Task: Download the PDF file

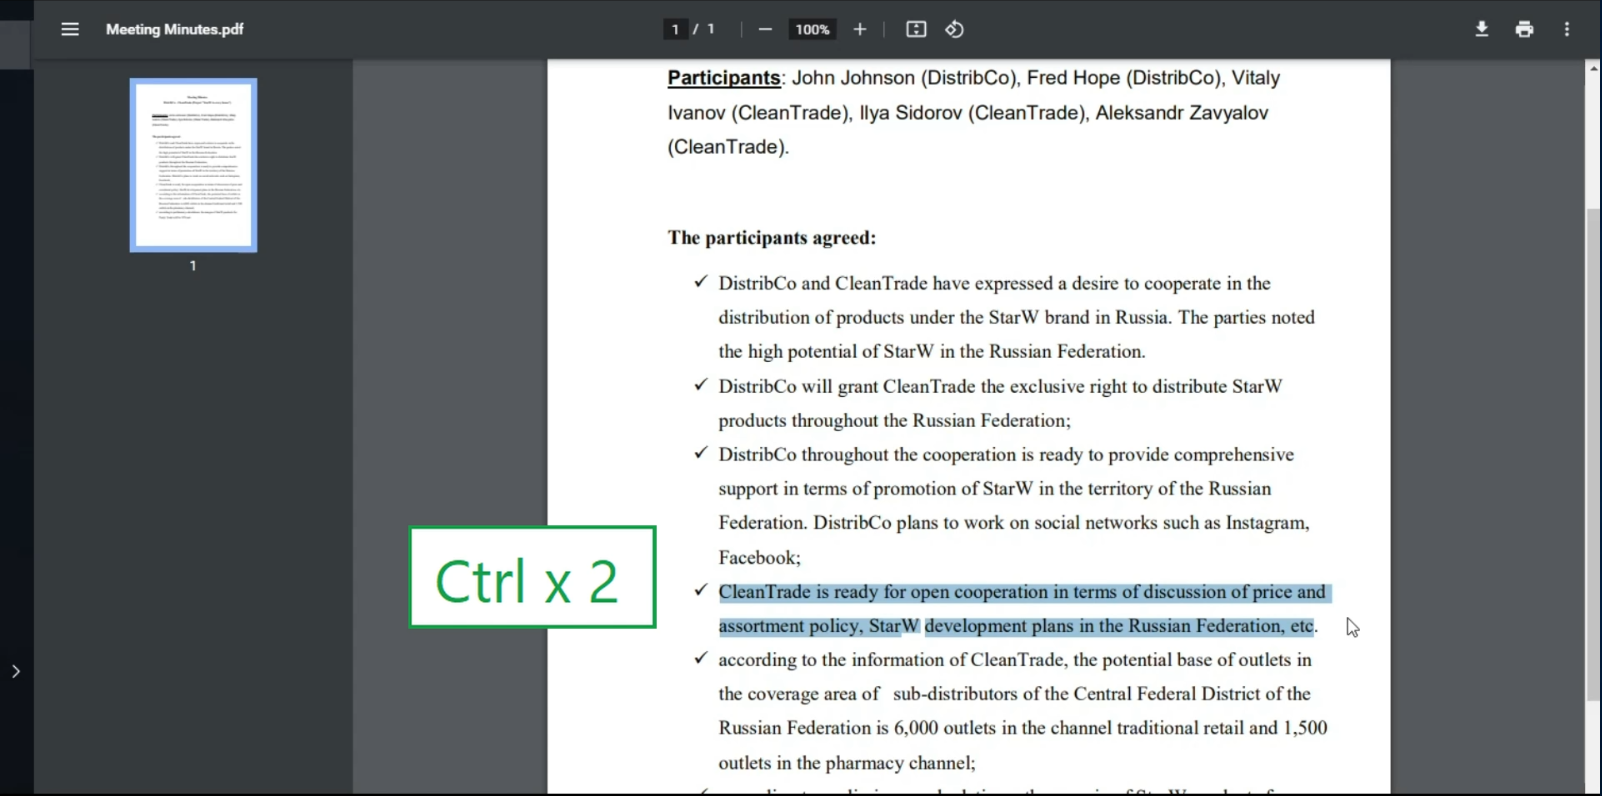Action: tap(1482, 29)
